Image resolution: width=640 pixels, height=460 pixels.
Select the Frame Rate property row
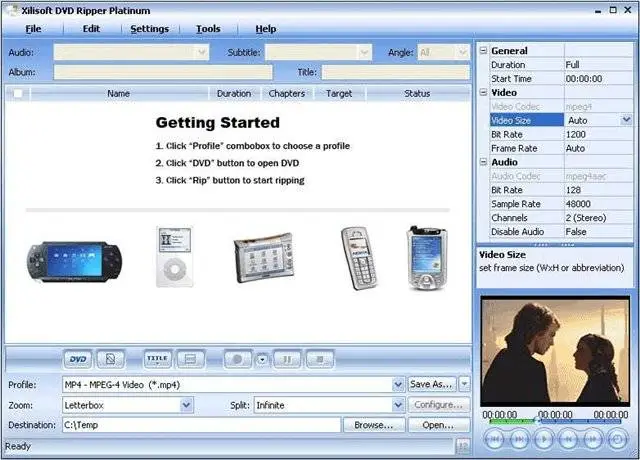tap(561, 148)
